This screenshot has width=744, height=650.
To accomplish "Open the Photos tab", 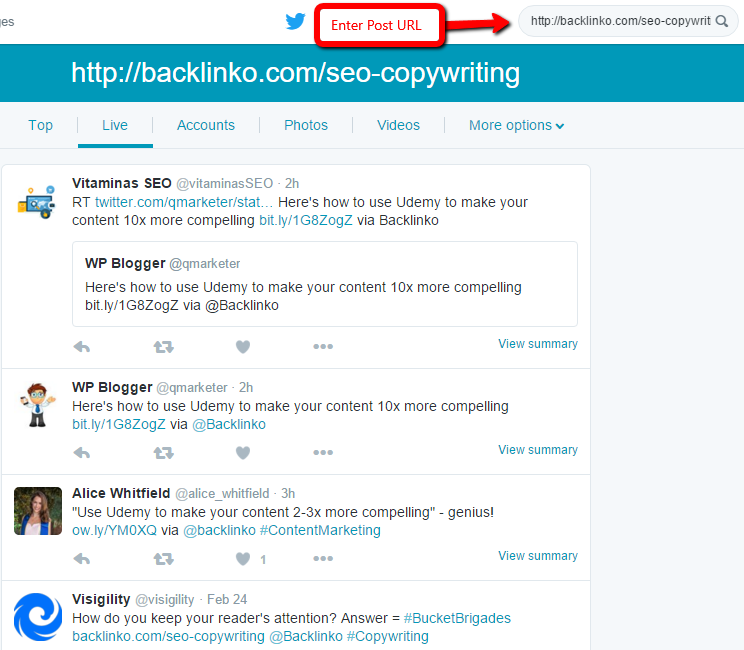I will pyautogui.click(x=306, y=125).
